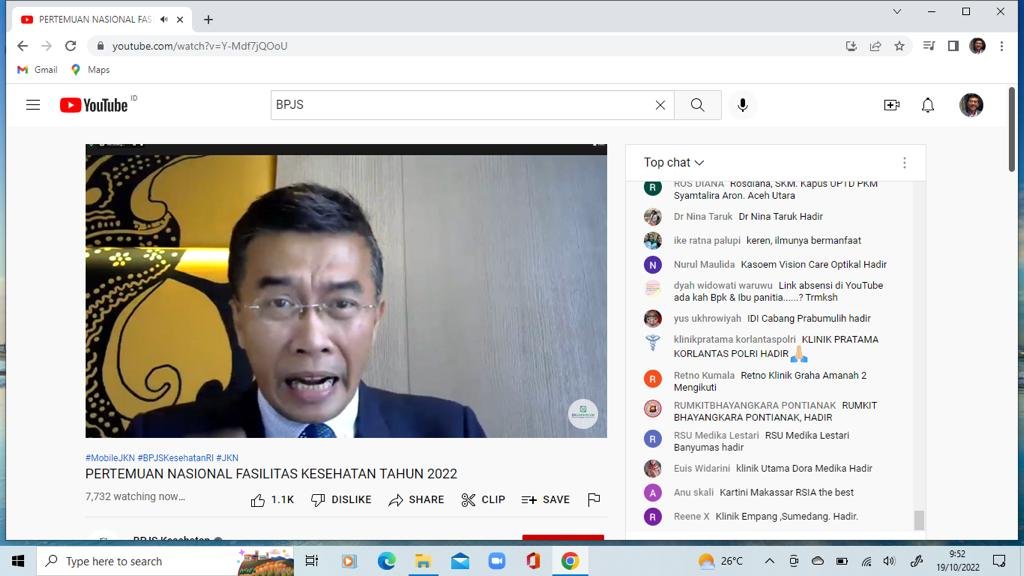Share the video
The height and width of the screenshot is (576, 1024).
(416, 500)
